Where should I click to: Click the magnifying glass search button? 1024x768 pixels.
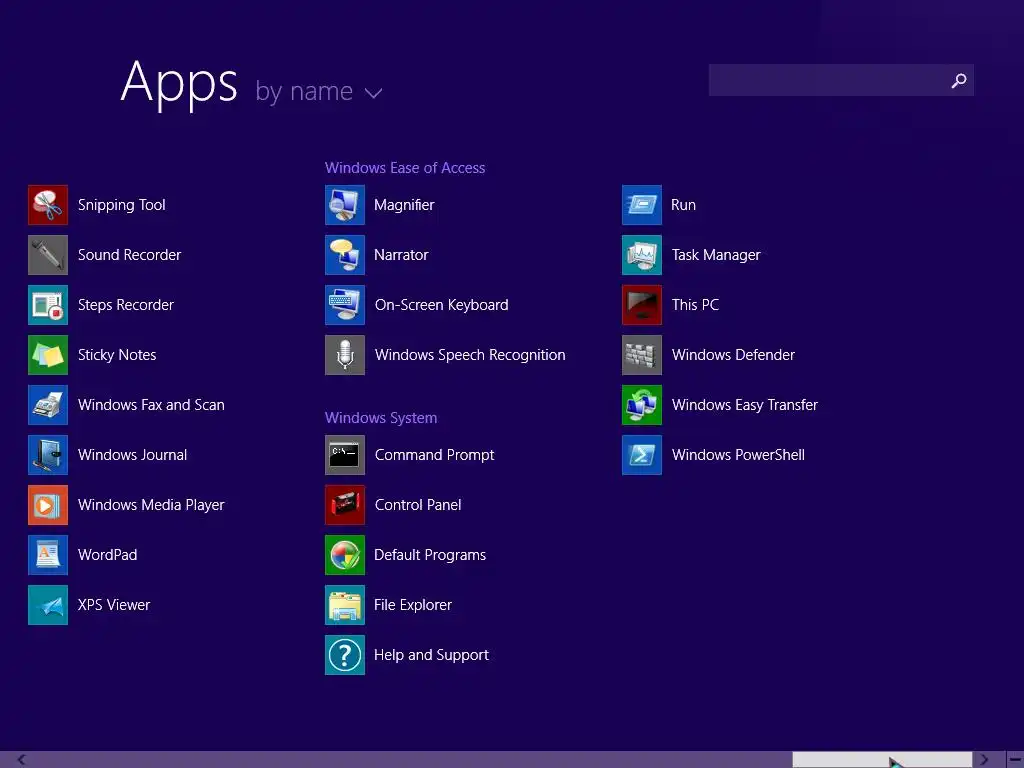pyautogui.click(x=959, y=80)
